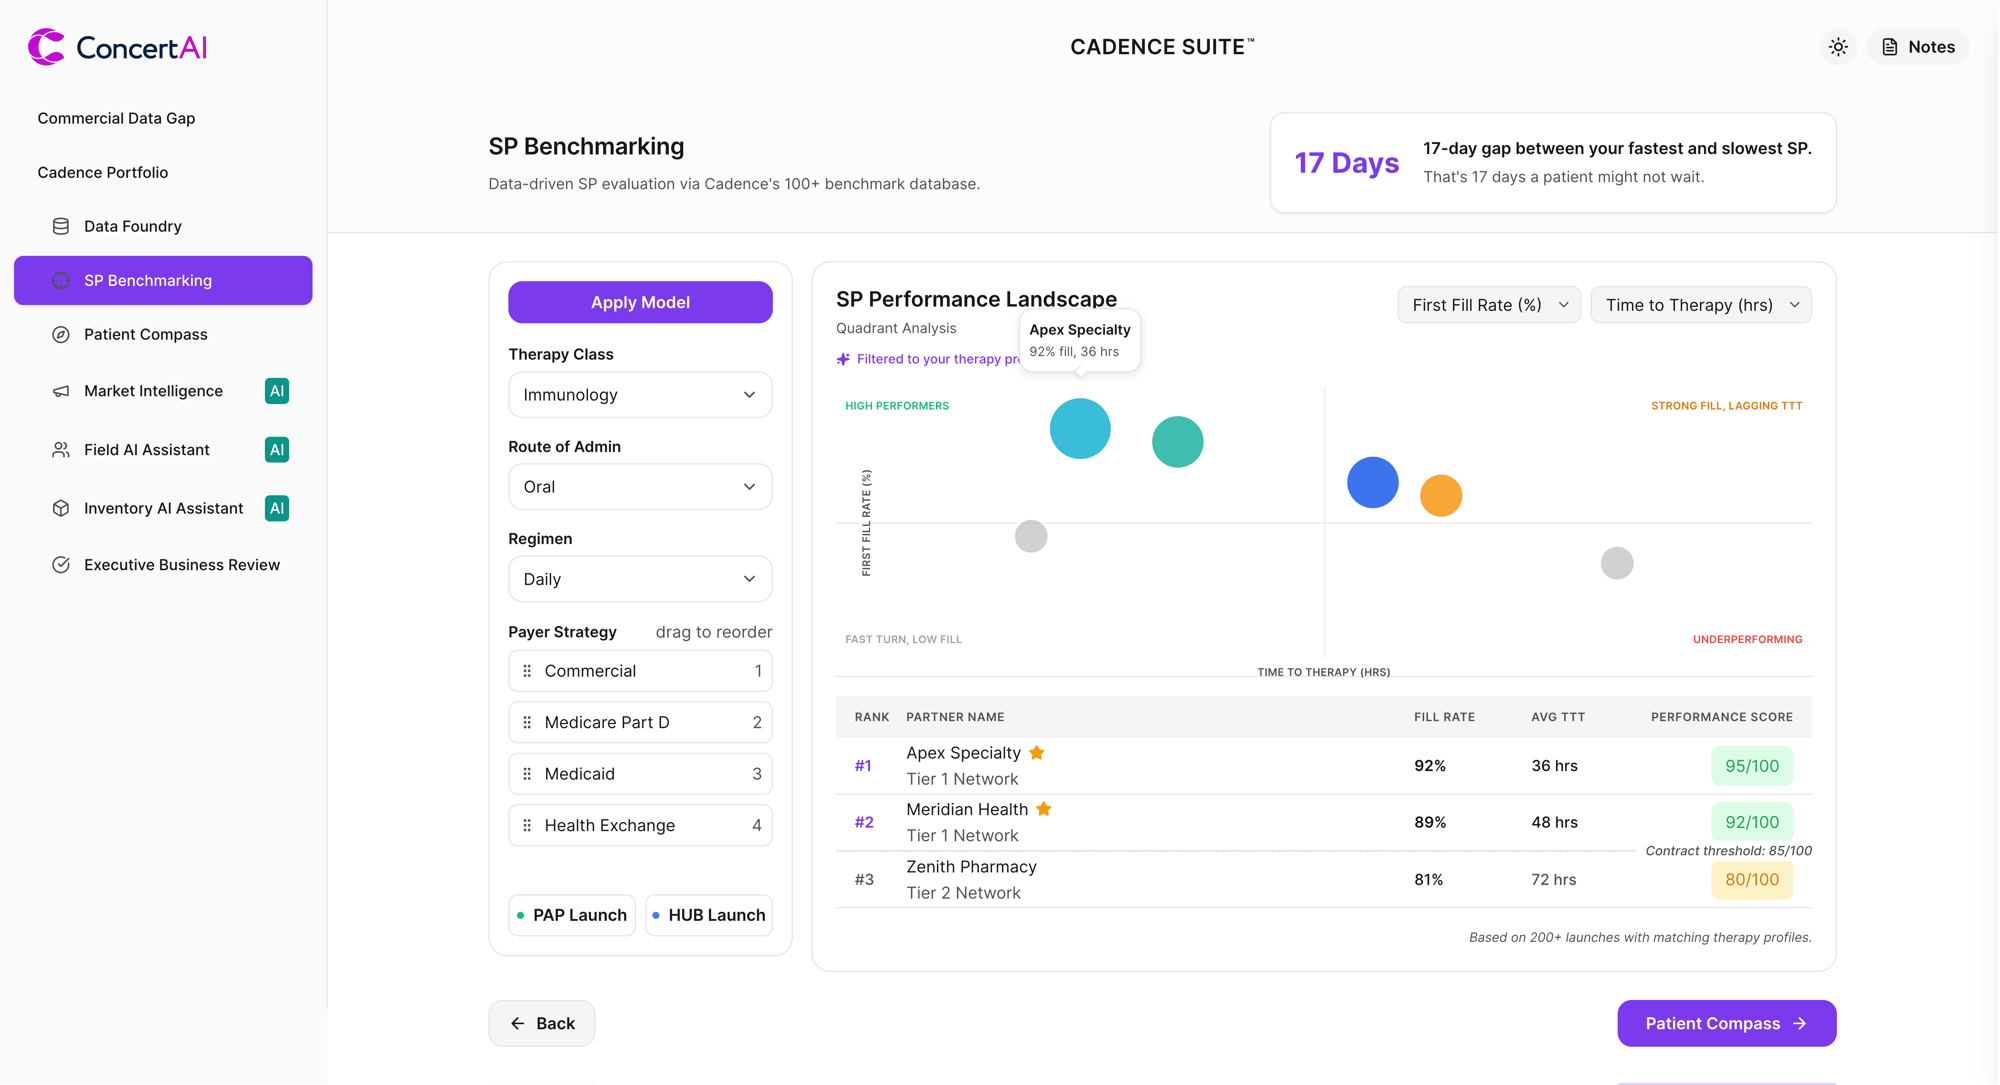Viewport: 2000px width, 1085px height.
Task: Open the First Fill Rate metric dropdown
Action: (1488, 304)
